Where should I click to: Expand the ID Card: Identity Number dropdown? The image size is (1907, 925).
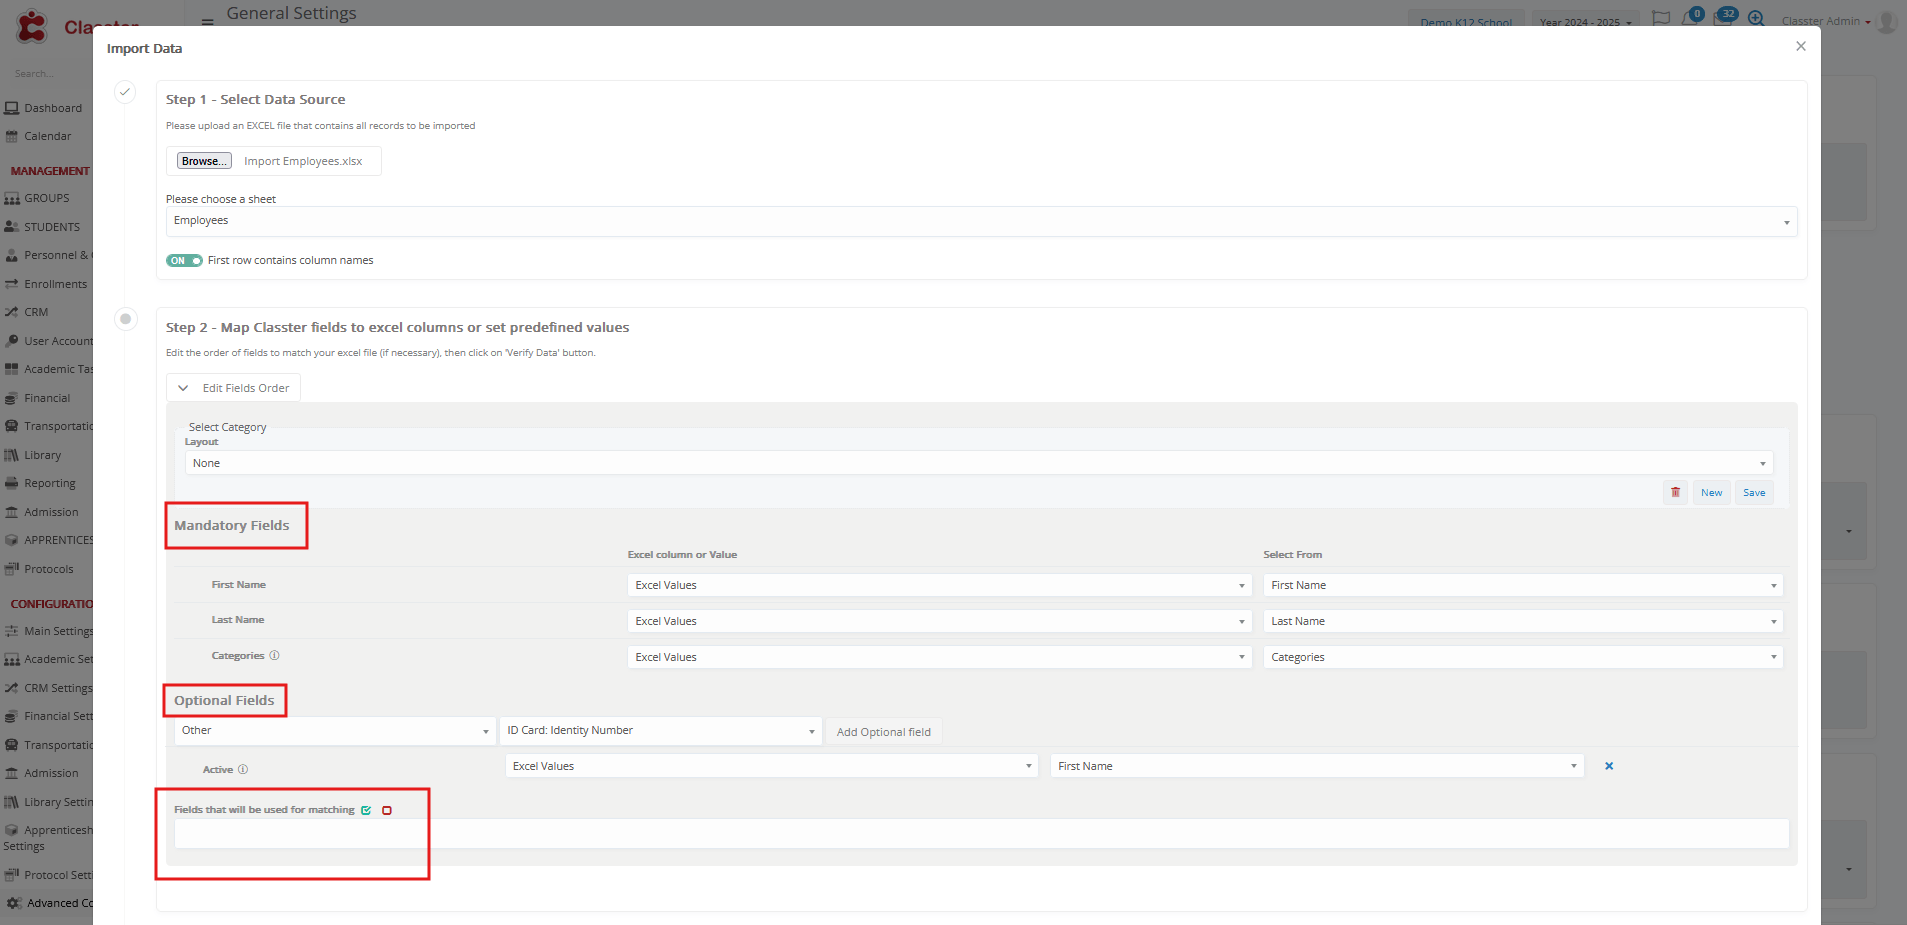coord(660,731)
